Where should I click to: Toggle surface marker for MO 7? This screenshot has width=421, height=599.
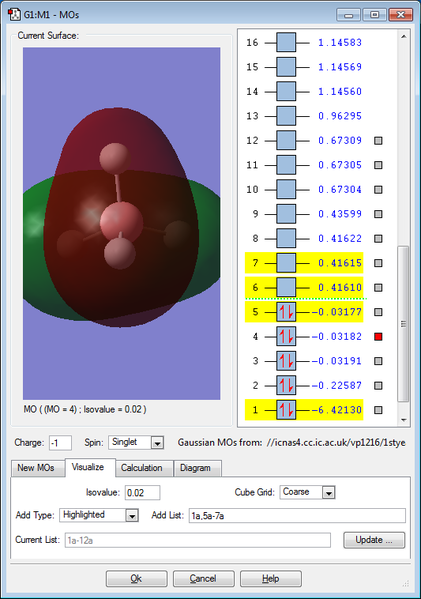click(x=378, y=263)
